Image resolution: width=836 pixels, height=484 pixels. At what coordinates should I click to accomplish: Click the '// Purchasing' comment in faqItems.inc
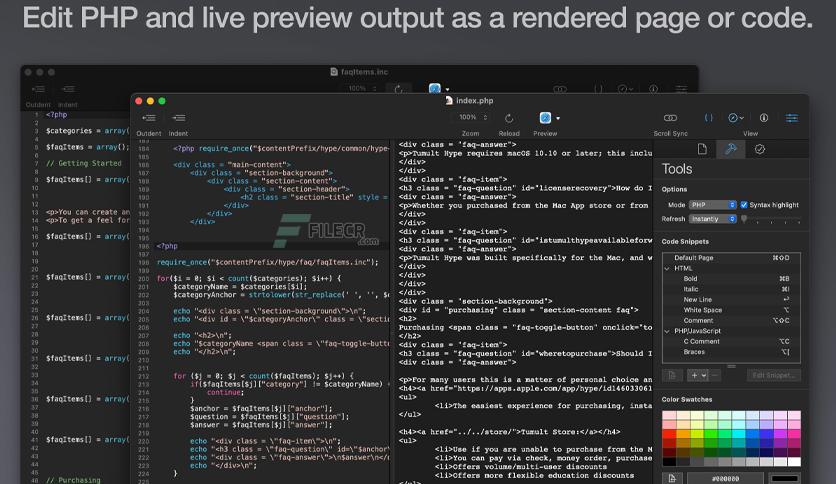coord(73,480)
